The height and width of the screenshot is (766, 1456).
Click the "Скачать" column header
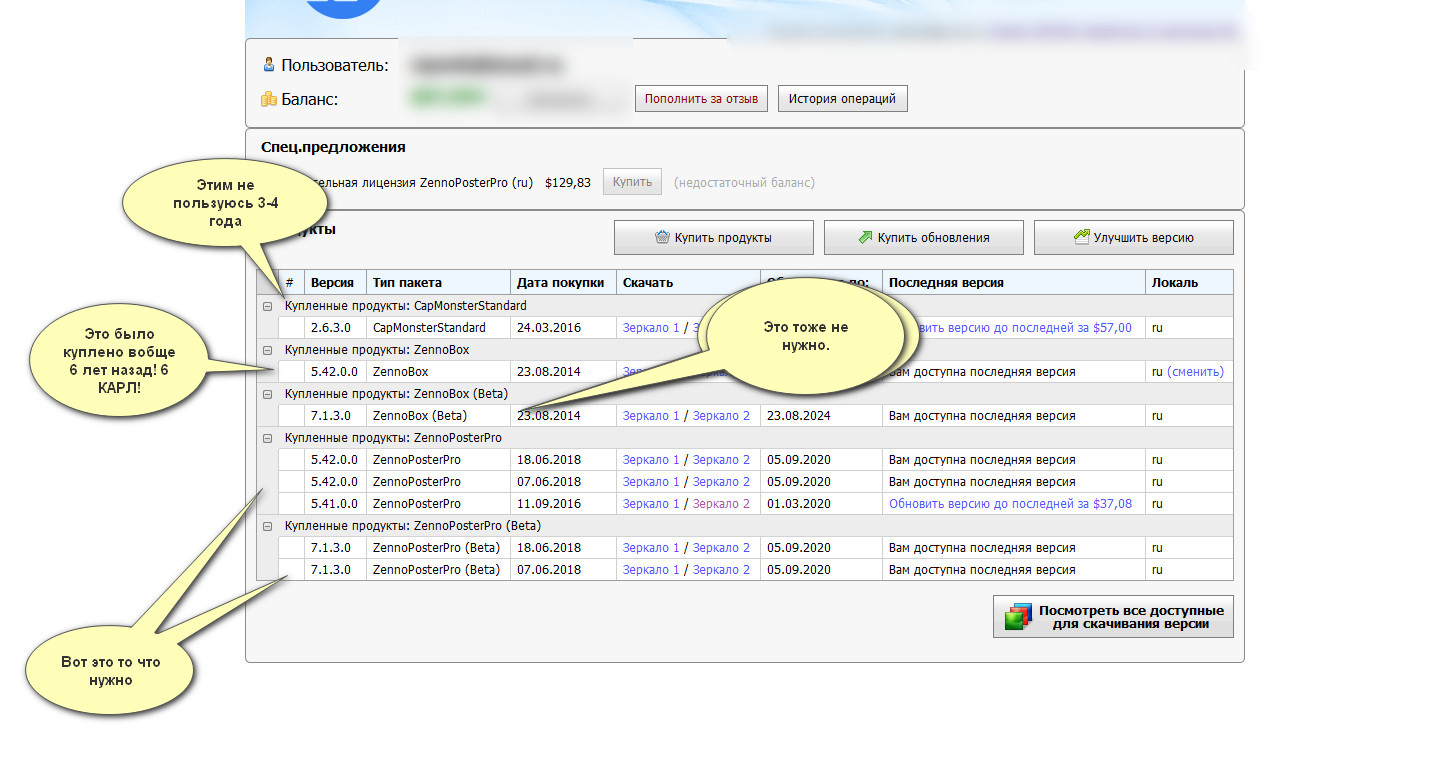click(648, 283)
